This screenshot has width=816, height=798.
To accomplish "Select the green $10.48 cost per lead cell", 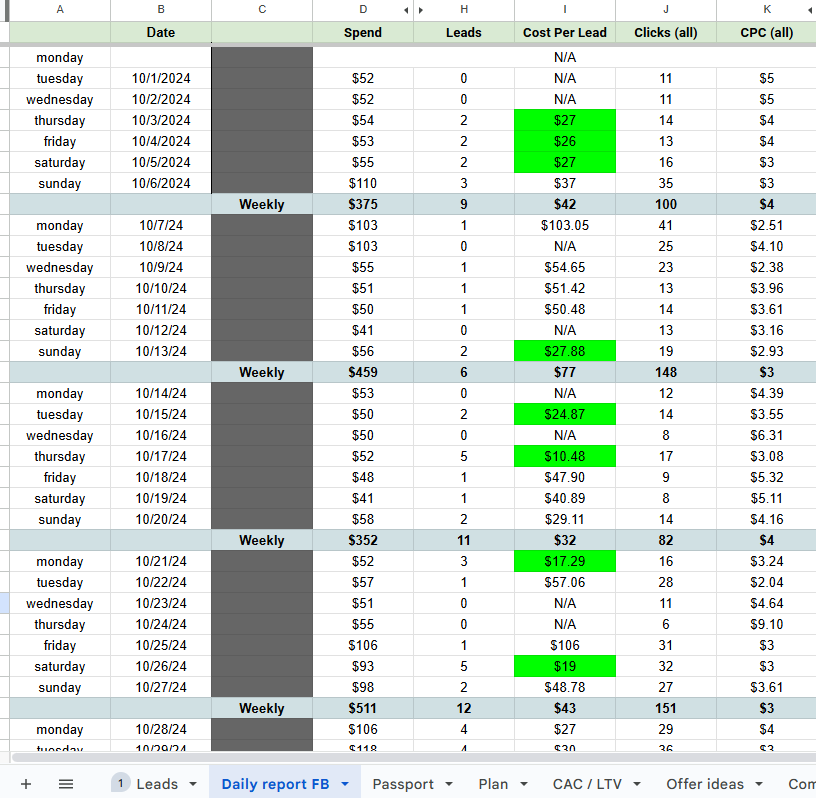I will 565,457.
